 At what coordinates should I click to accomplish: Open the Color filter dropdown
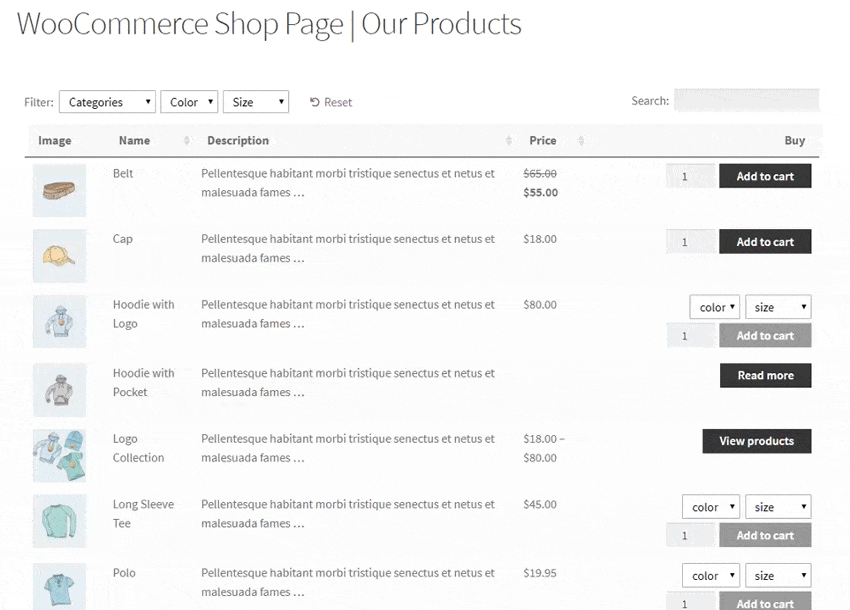point(189,101)
